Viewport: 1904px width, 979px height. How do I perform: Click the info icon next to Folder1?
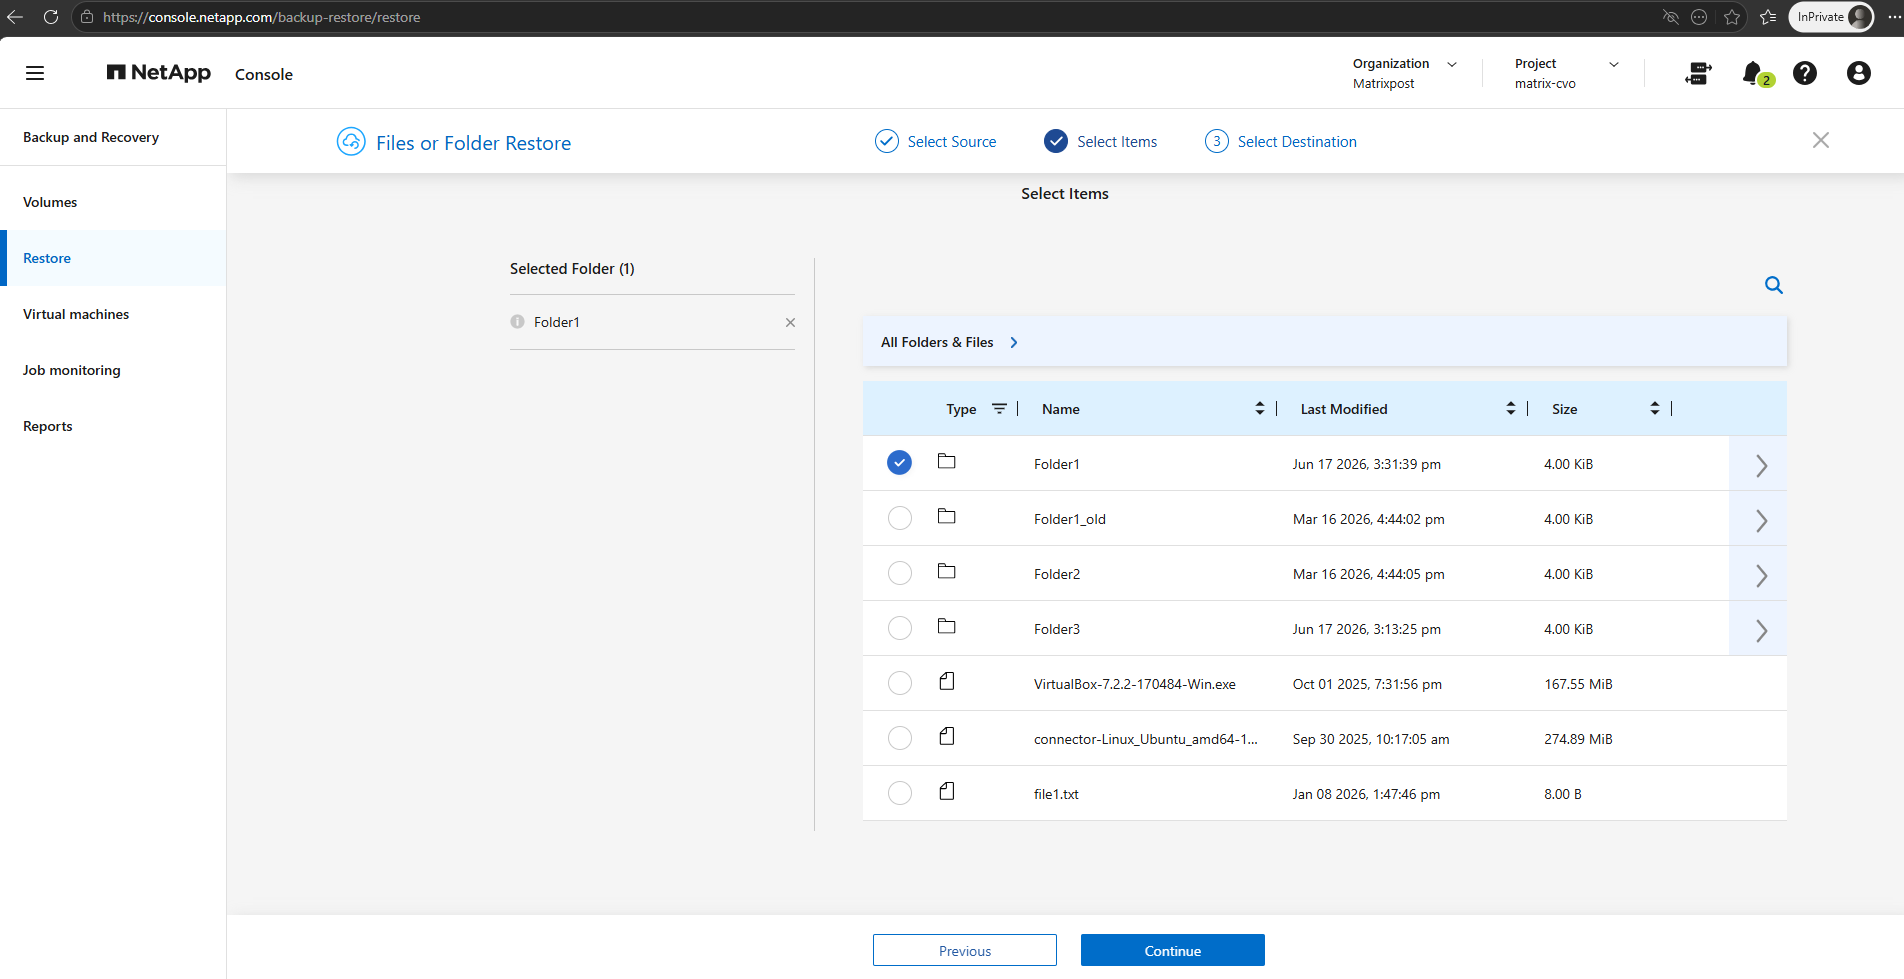(517, 322)
